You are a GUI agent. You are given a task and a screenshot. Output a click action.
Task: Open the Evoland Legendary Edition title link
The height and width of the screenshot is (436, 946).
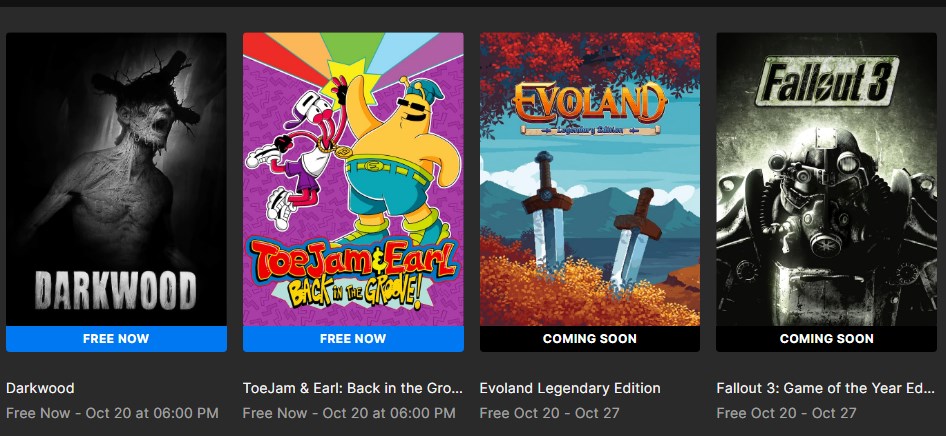pos(570,388)
